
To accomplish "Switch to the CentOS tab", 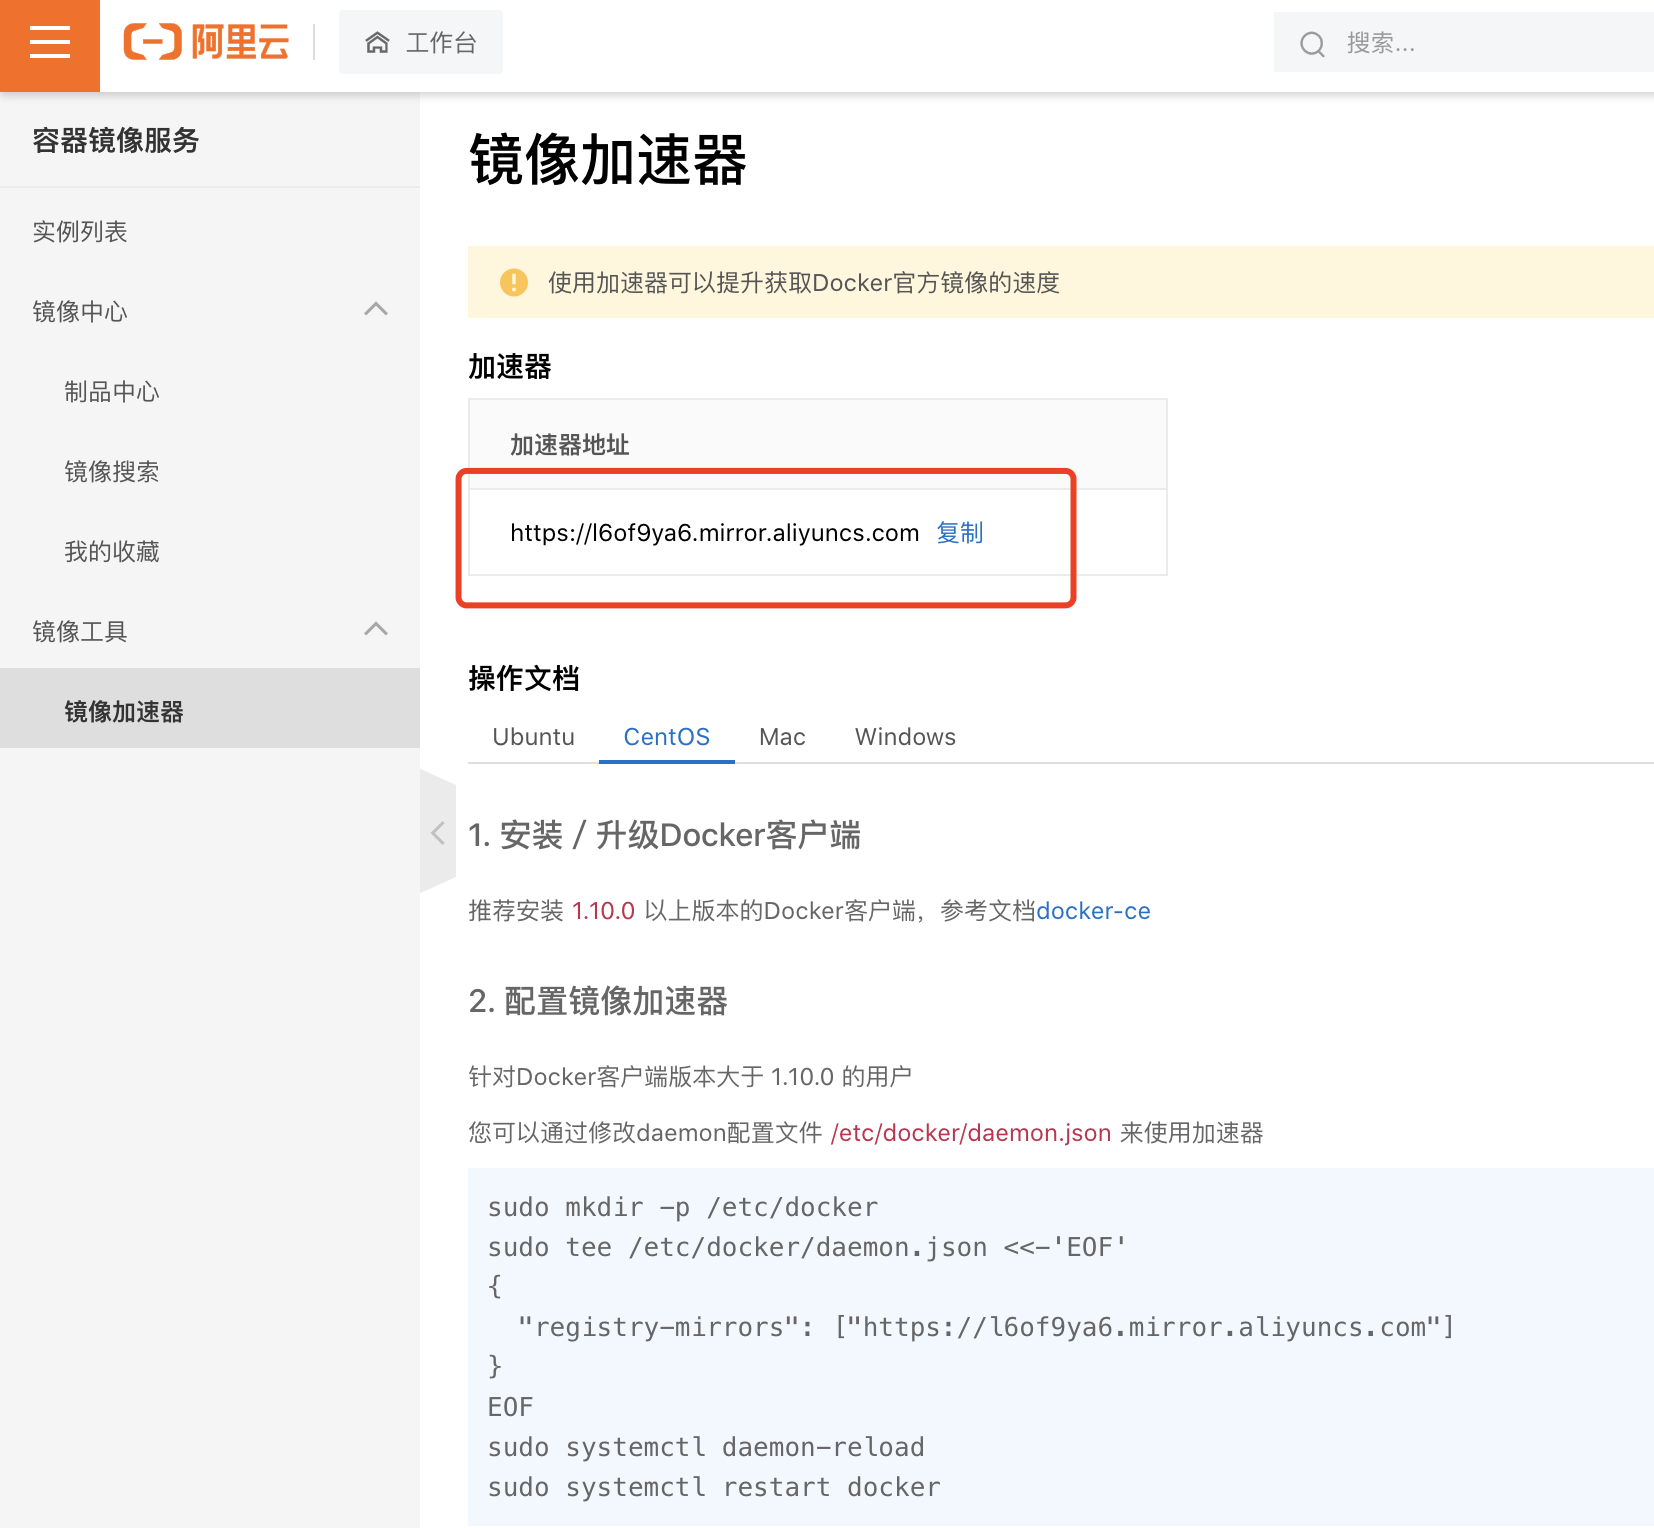I will 667,737.
